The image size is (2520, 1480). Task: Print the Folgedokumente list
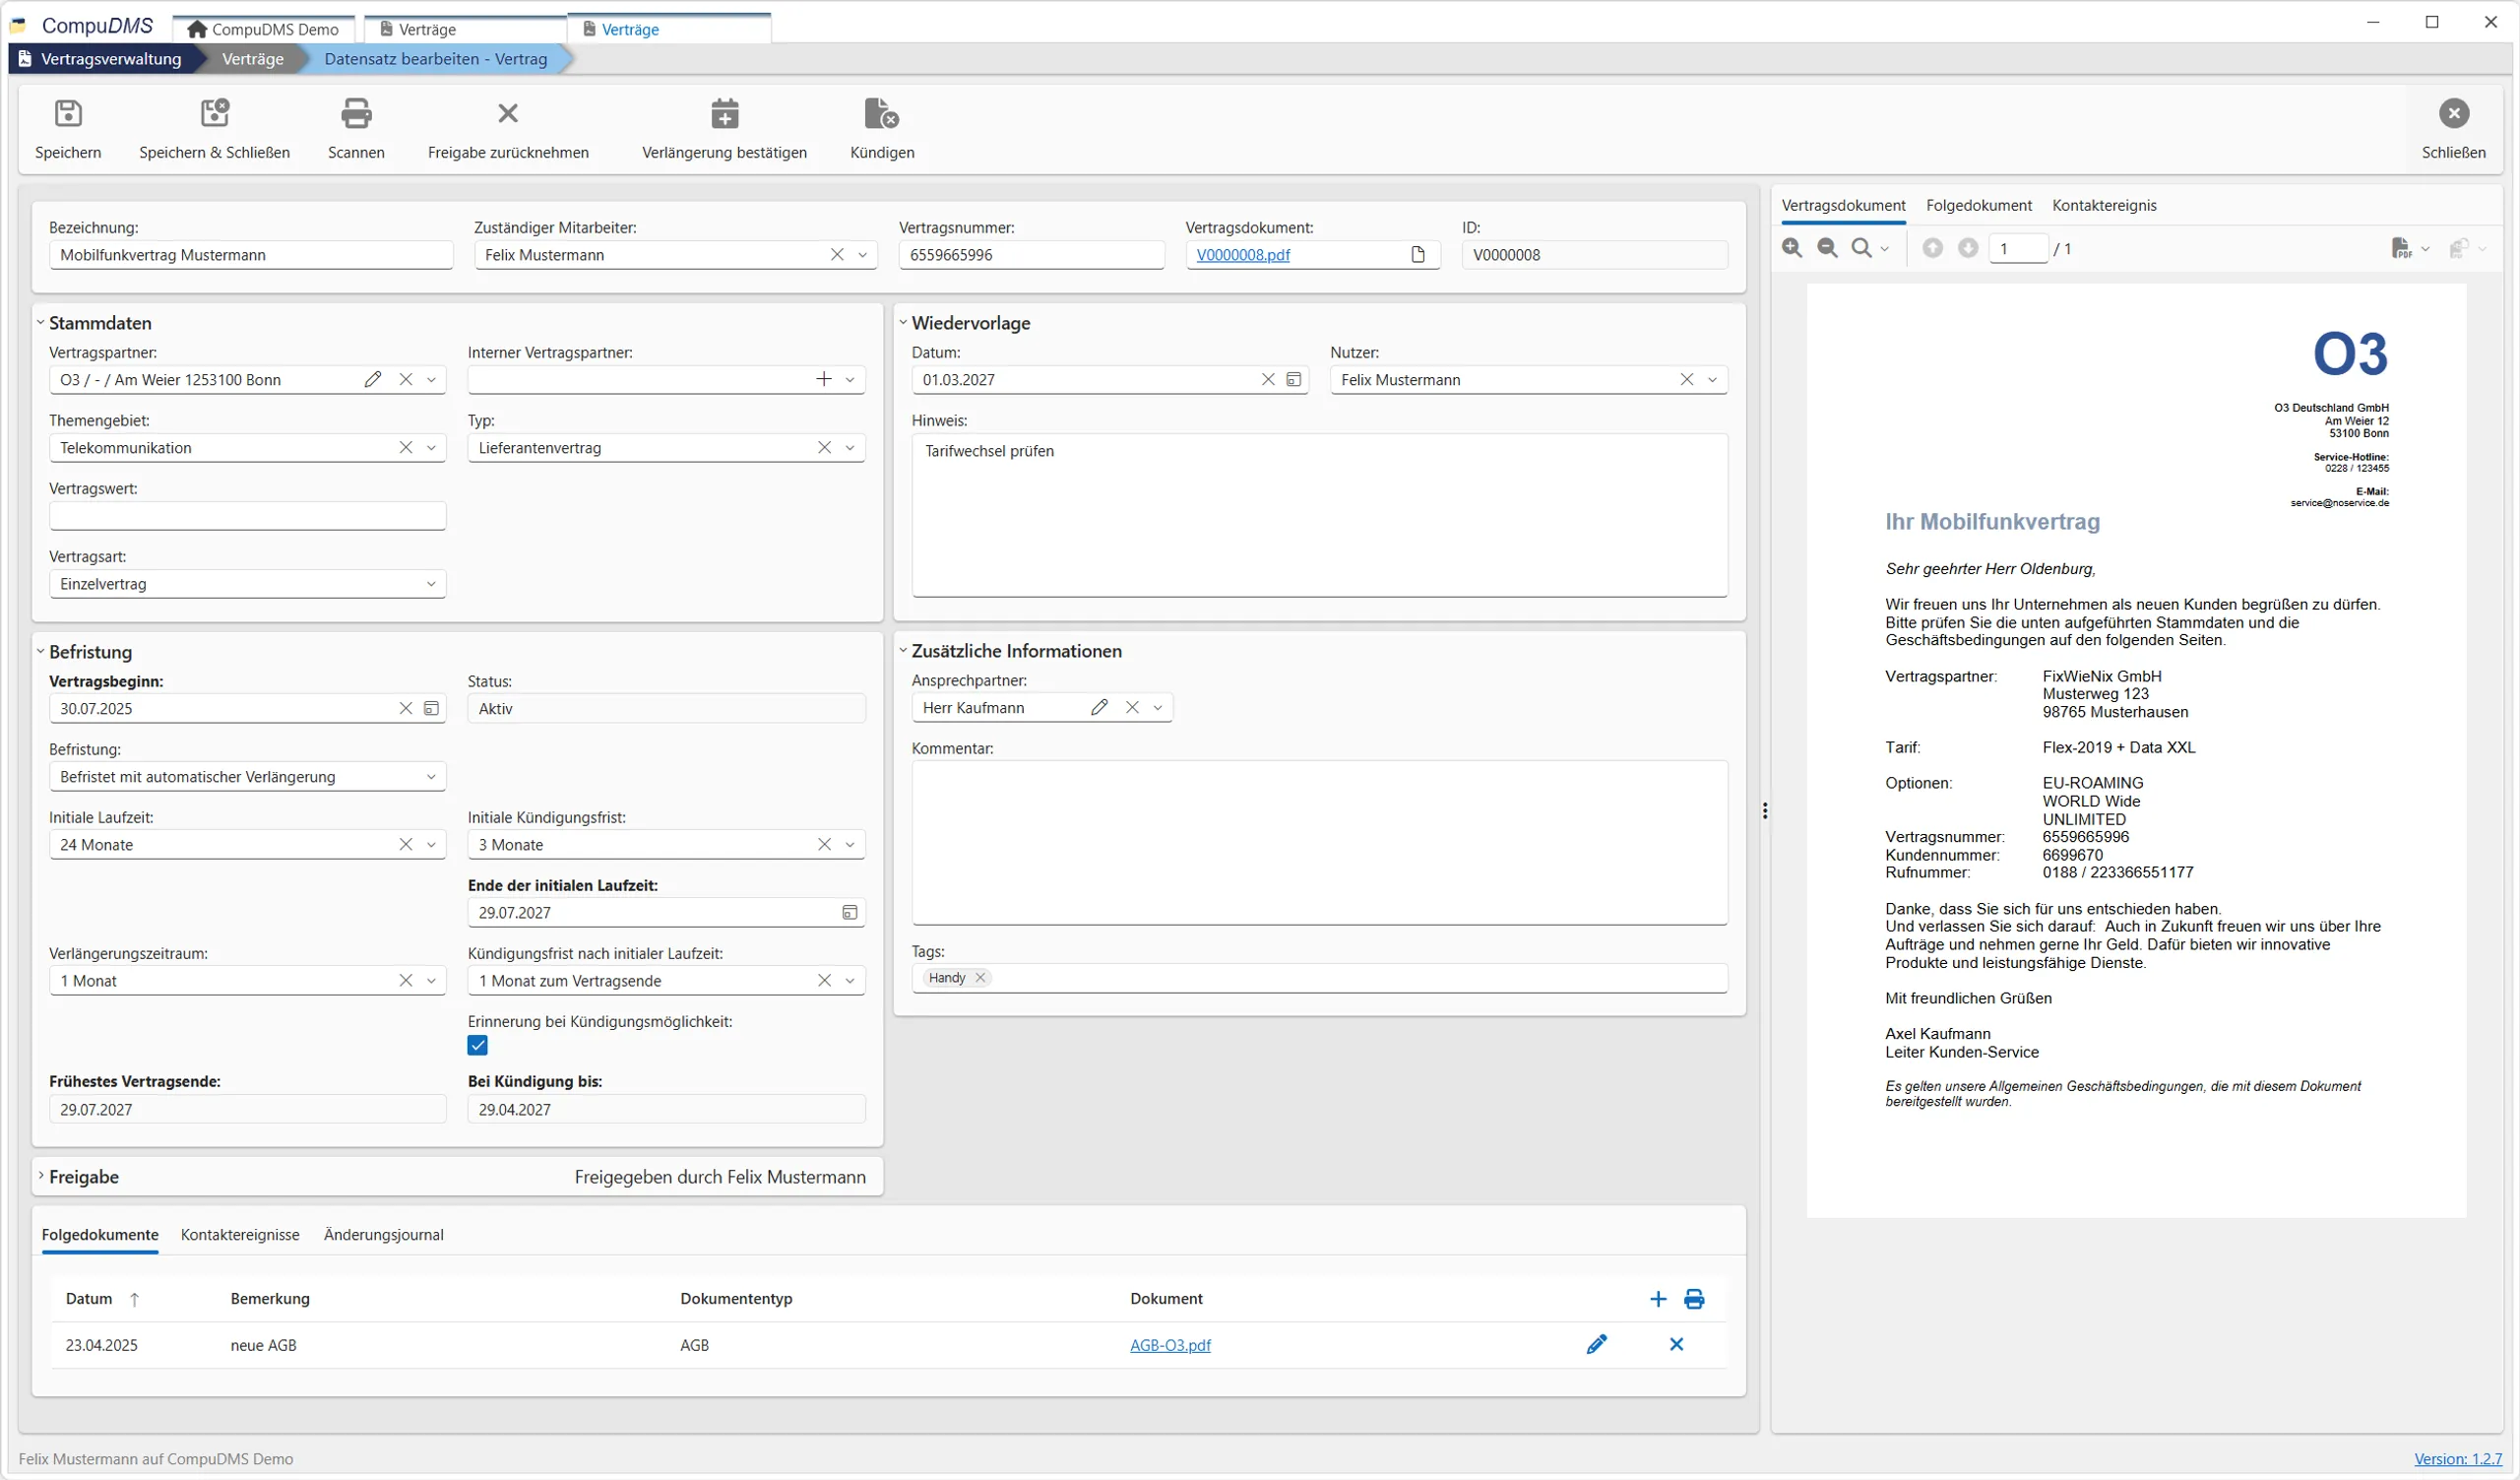[x=1696, y=1298]
